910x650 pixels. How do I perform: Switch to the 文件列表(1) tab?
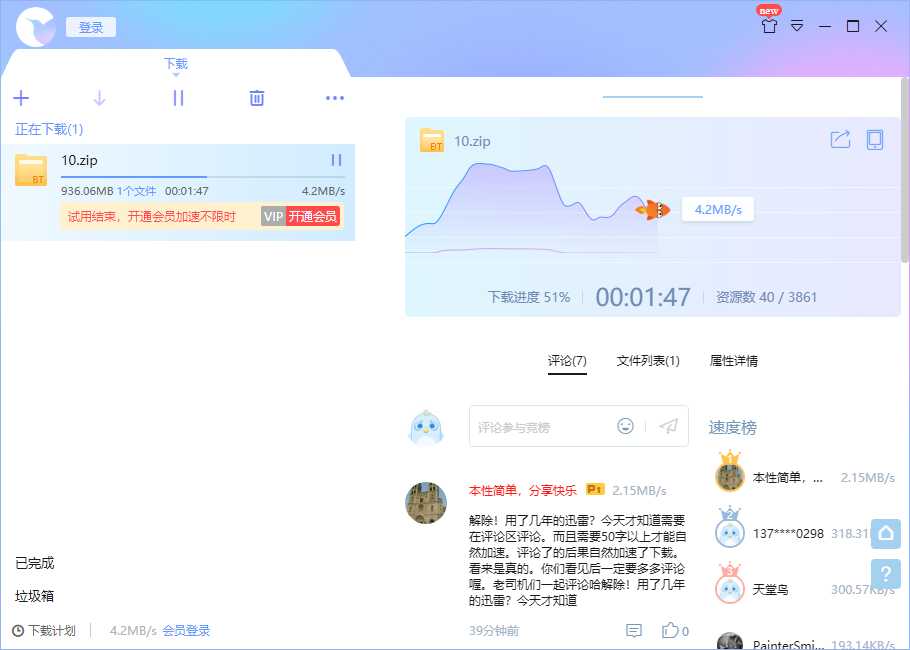pos(648,361)
